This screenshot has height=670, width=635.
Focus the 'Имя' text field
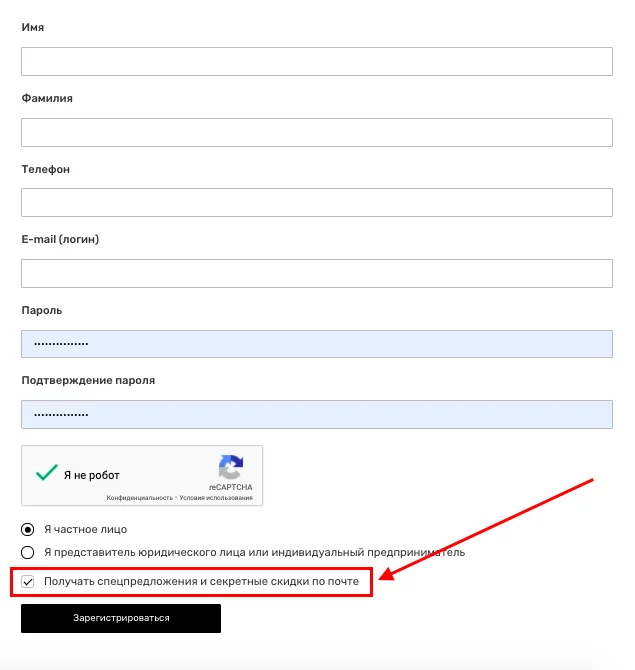316,62
